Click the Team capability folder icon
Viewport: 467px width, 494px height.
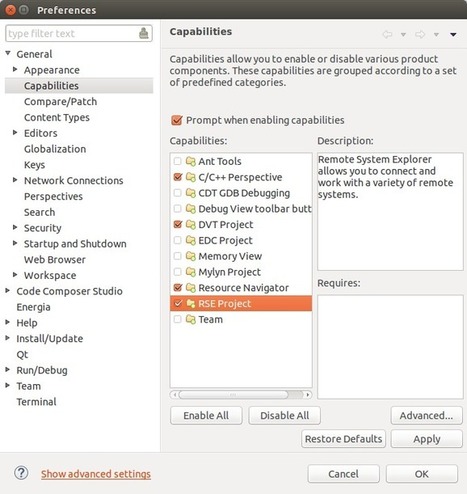pyautogui.click(x=190, y=319)
